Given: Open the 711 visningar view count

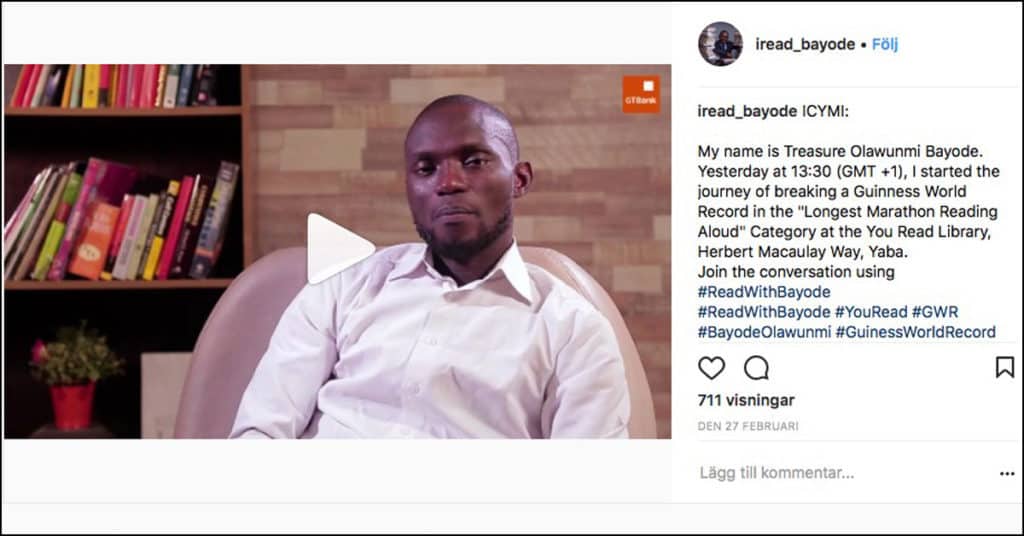Looking at the screenshot, I should (746, 400).
